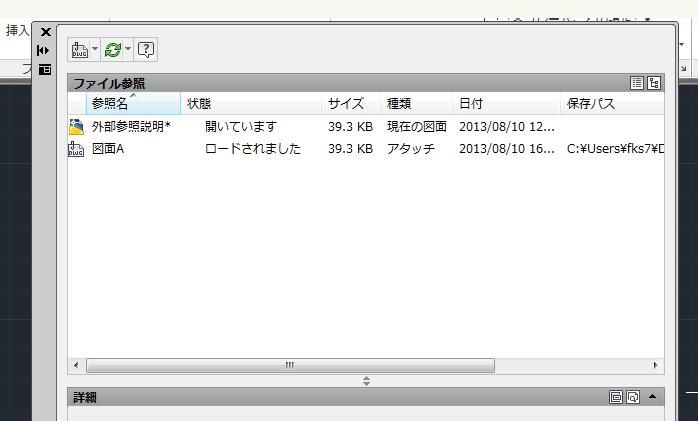Select the 外部参照説明* row
This screenshot has width=698, height=421.
(366, 127)
